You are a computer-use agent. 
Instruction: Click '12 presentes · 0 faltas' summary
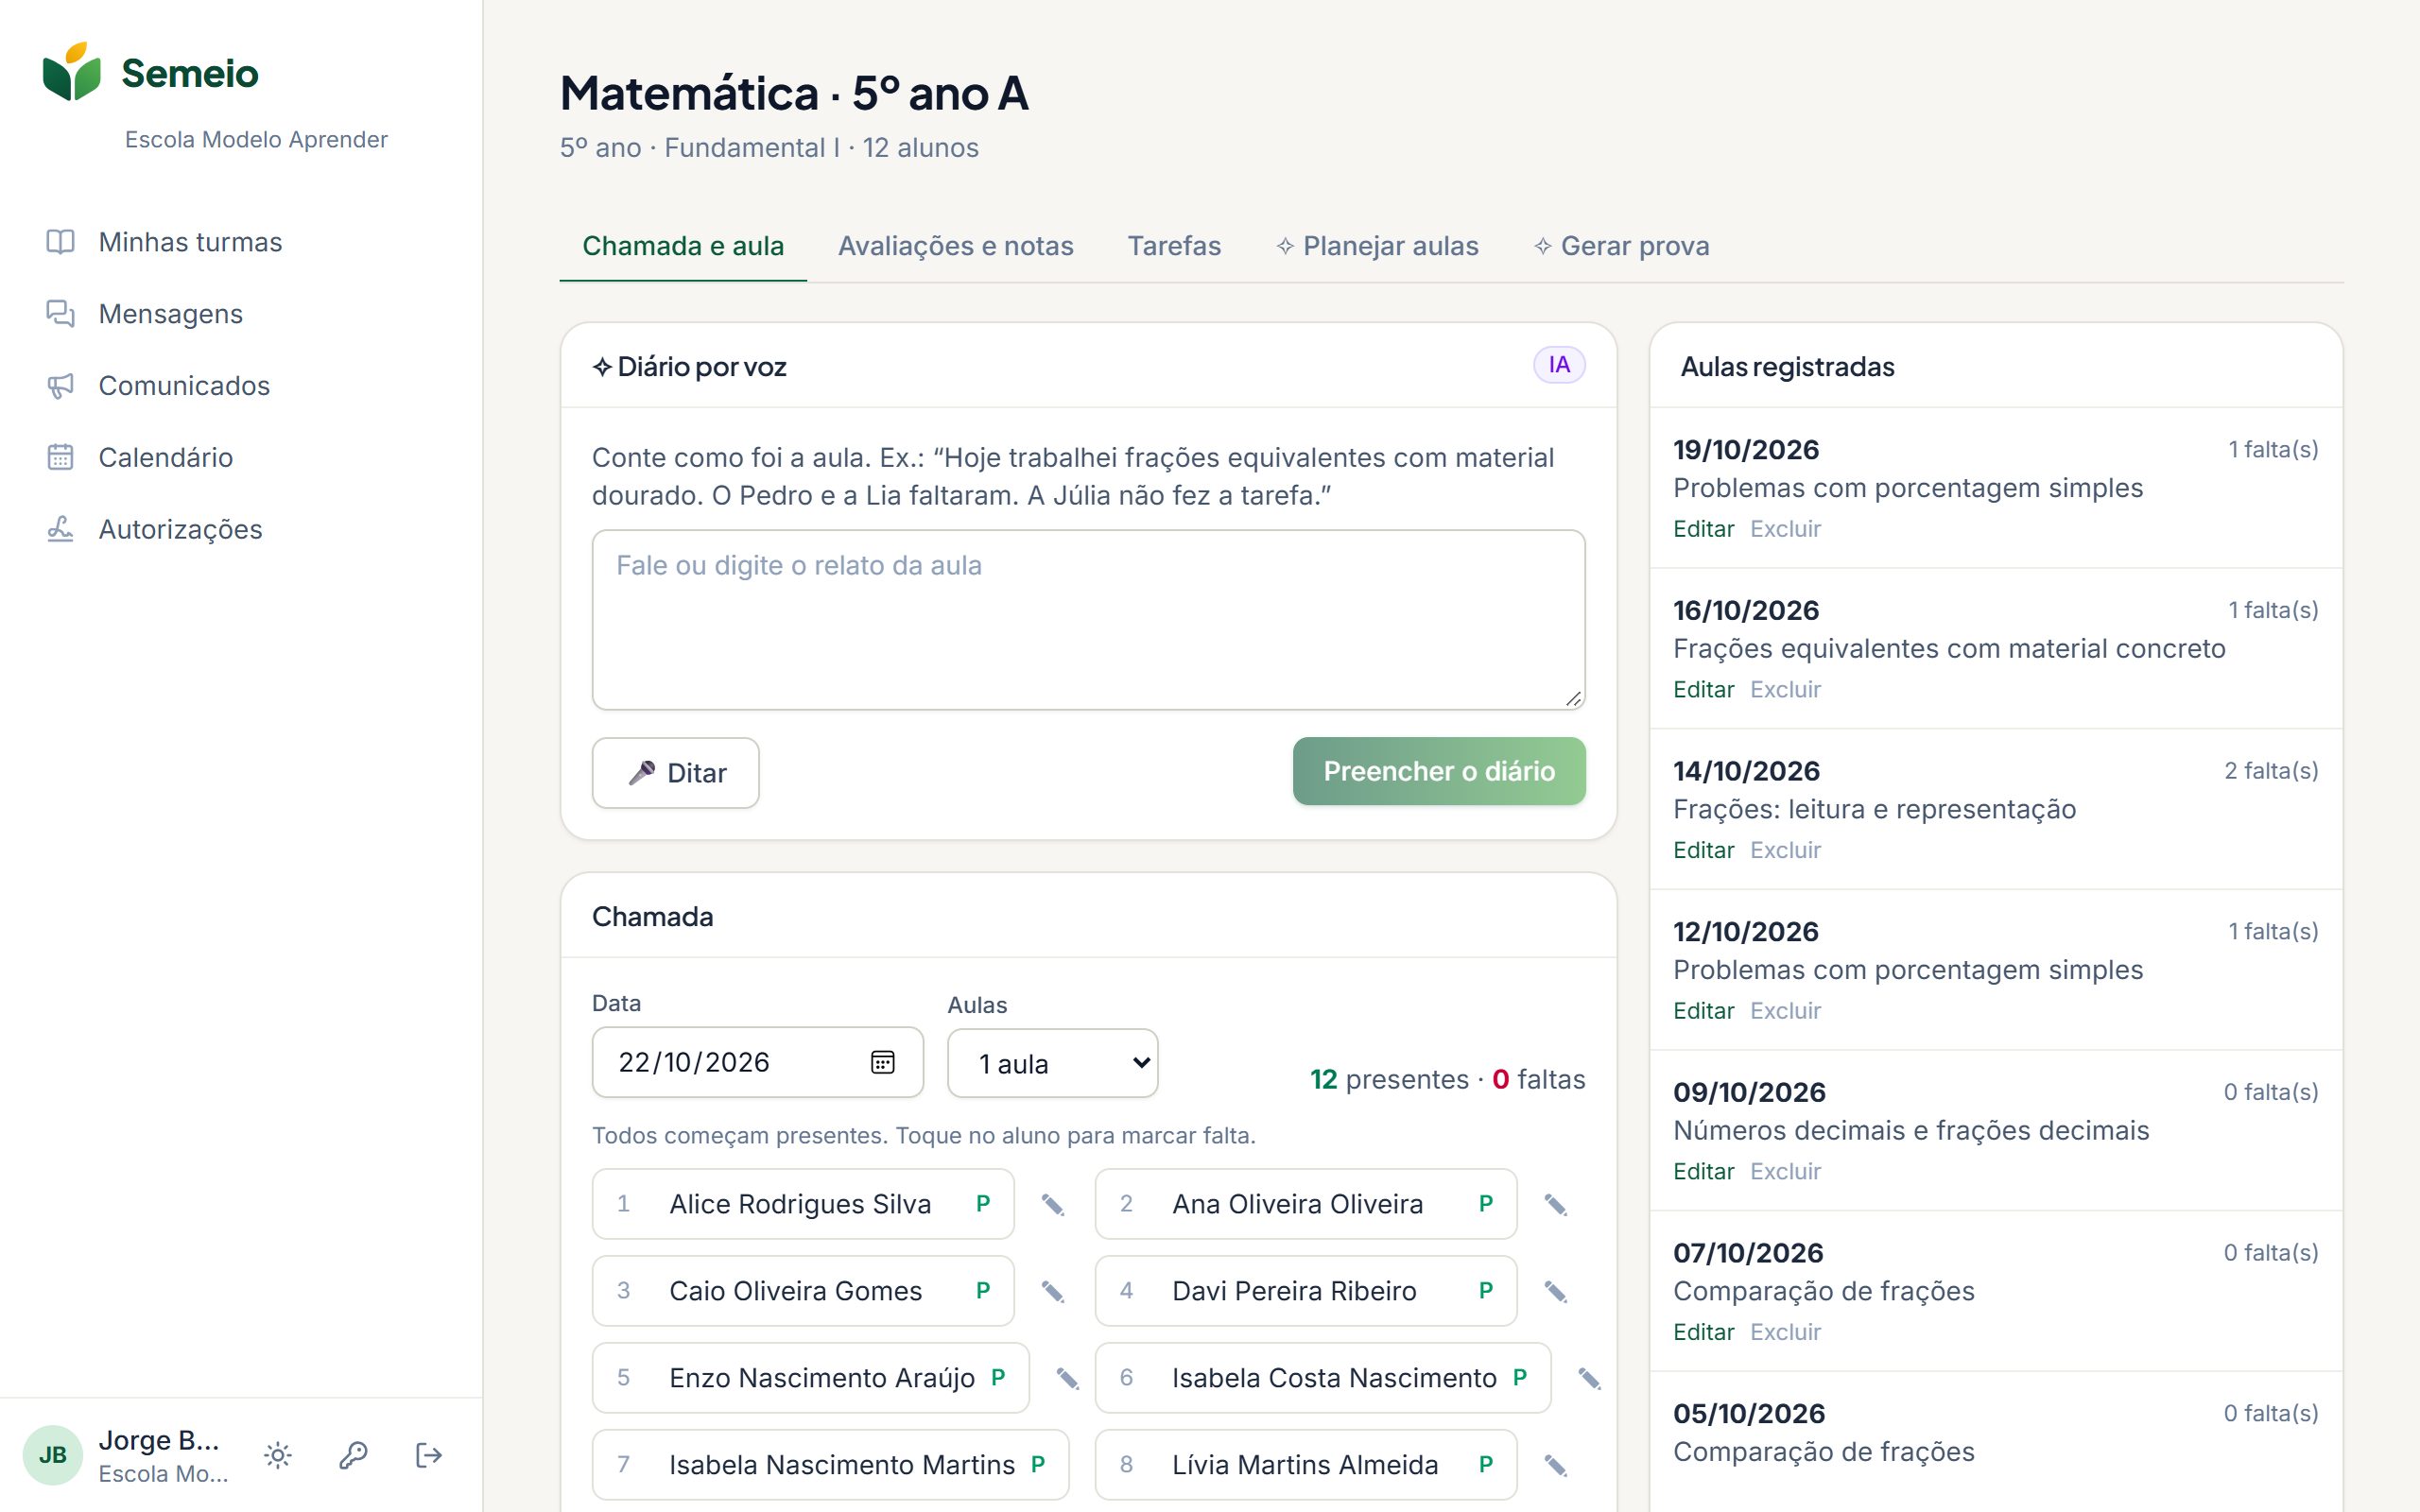point(1447,1080)
